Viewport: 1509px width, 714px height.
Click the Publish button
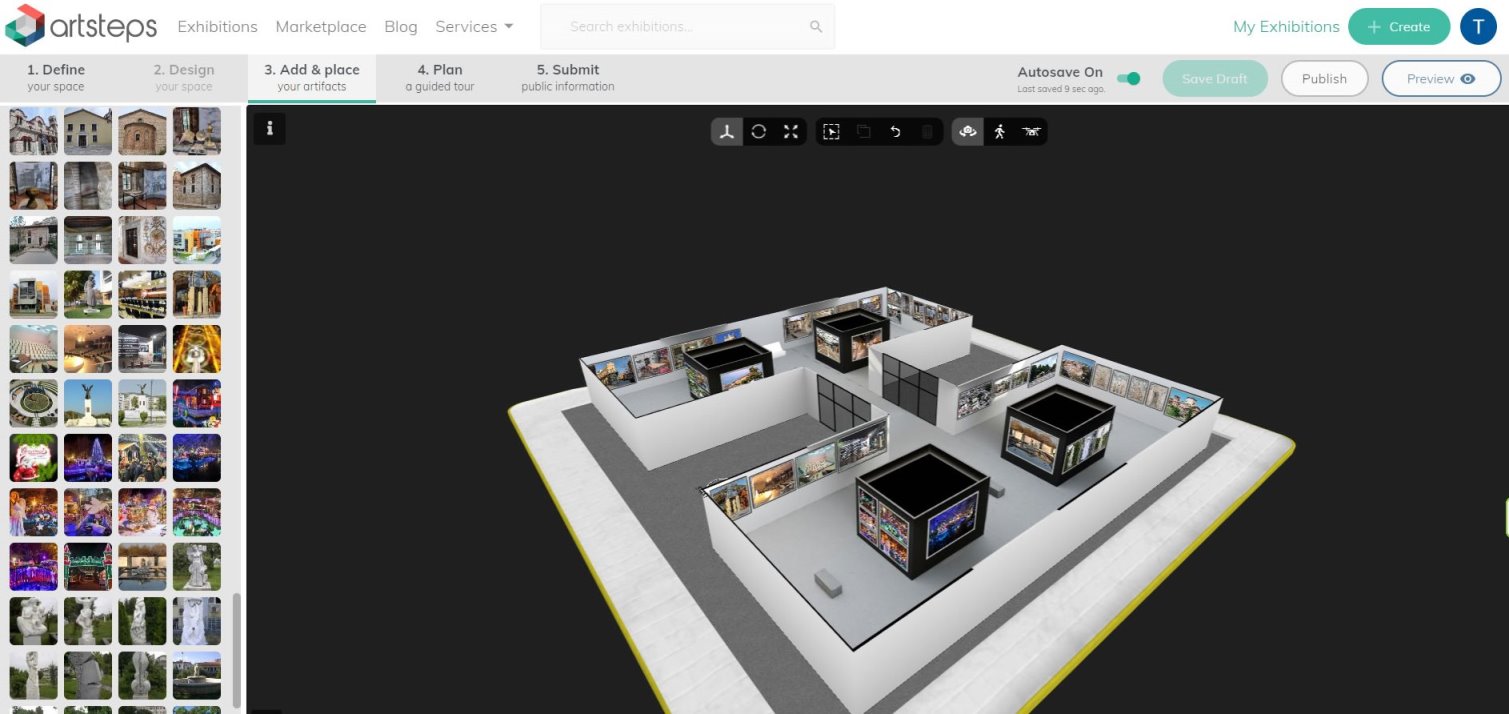click(1324, 79)
